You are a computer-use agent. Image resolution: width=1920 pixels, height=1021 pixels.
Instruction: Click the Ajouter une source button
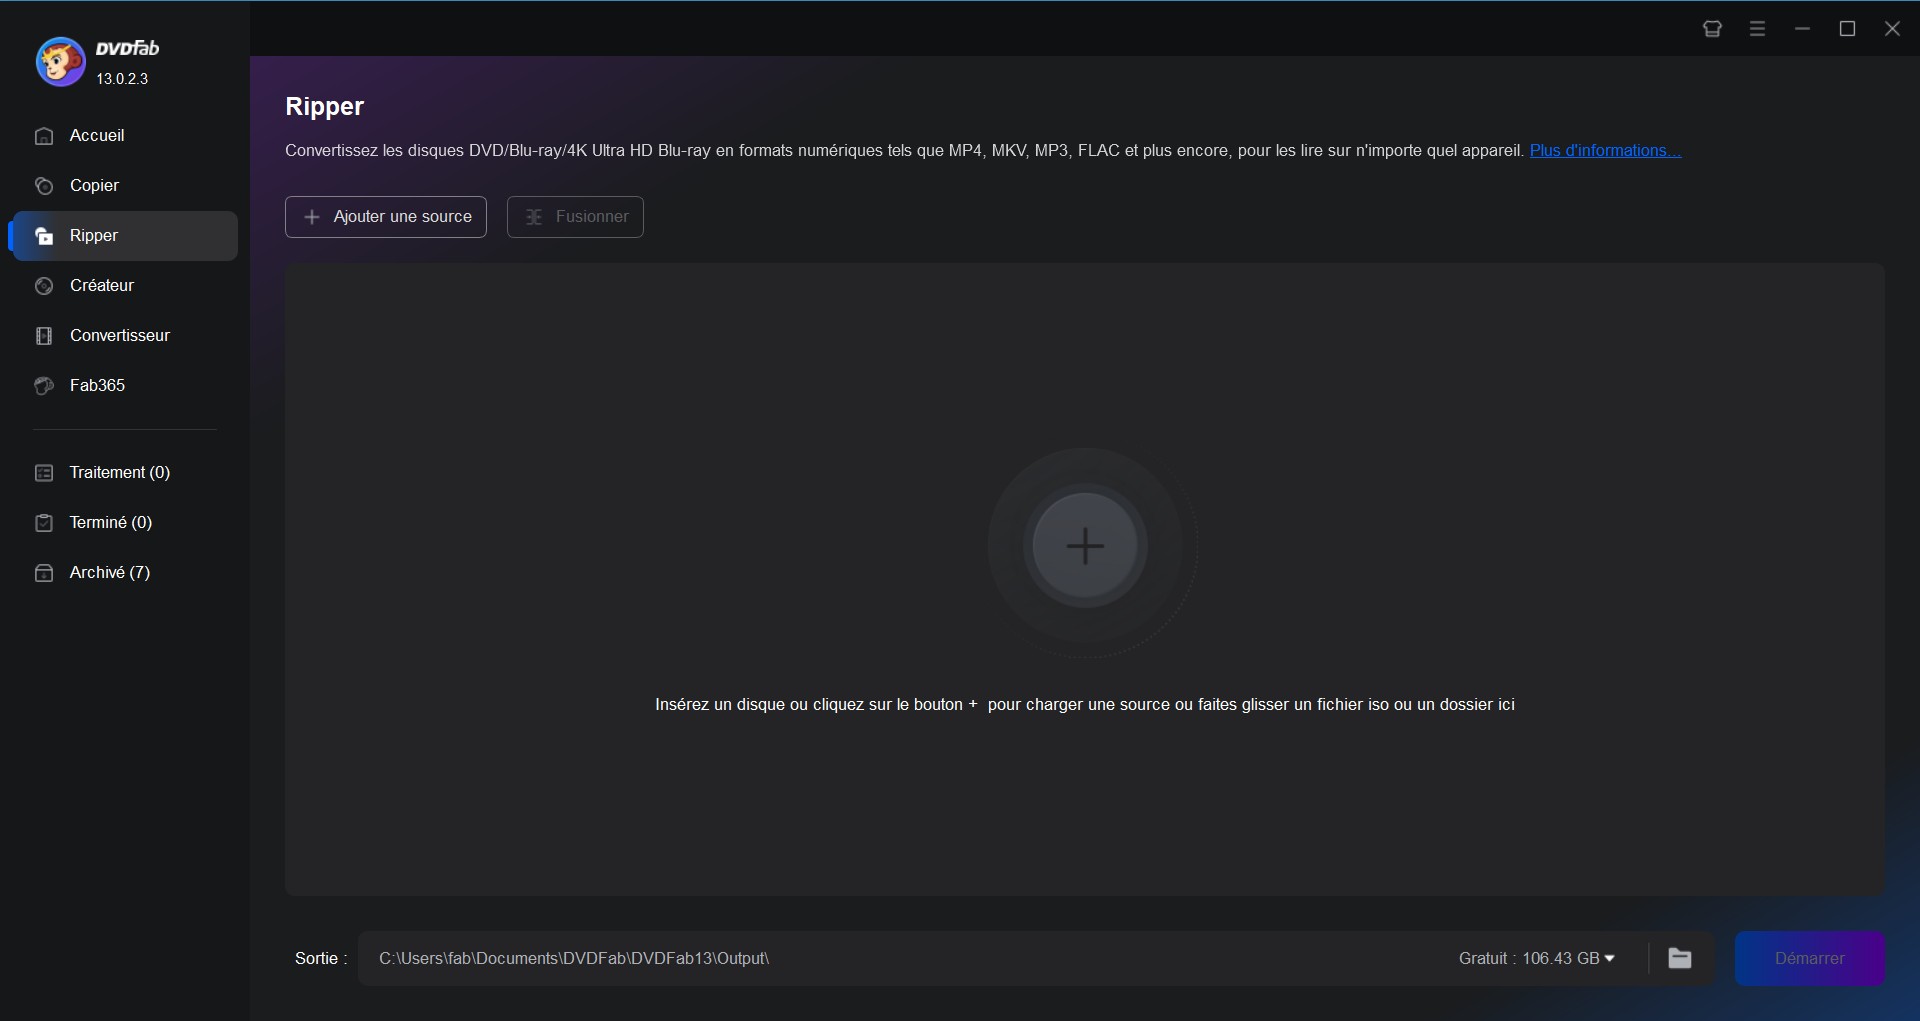[386, 217]
